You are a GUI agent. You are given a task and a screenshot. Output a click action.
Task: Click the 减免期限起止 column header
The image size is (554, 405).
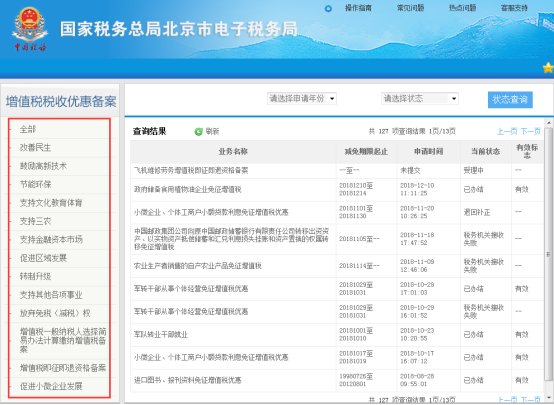366,152
